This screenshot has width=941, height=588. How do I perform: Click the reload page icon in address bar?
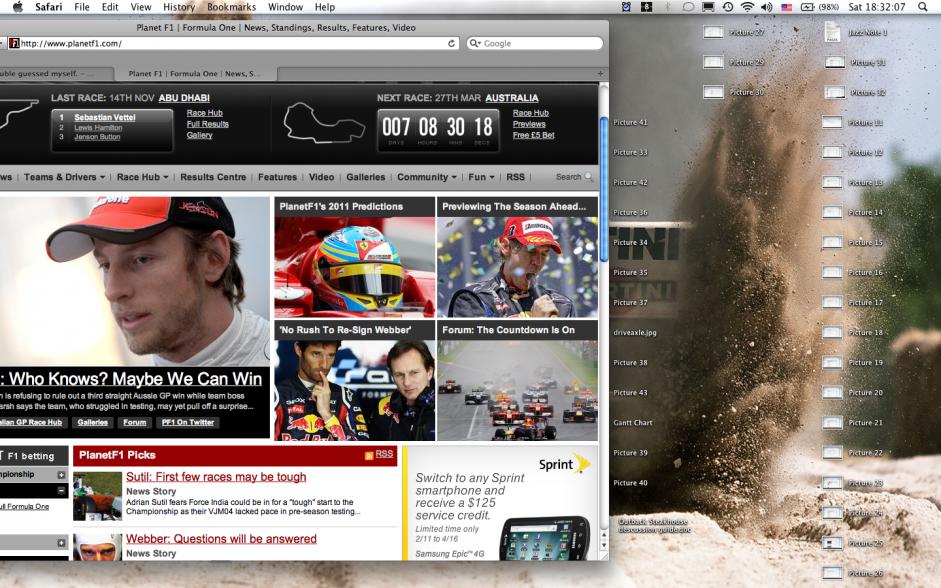[452, 44]
